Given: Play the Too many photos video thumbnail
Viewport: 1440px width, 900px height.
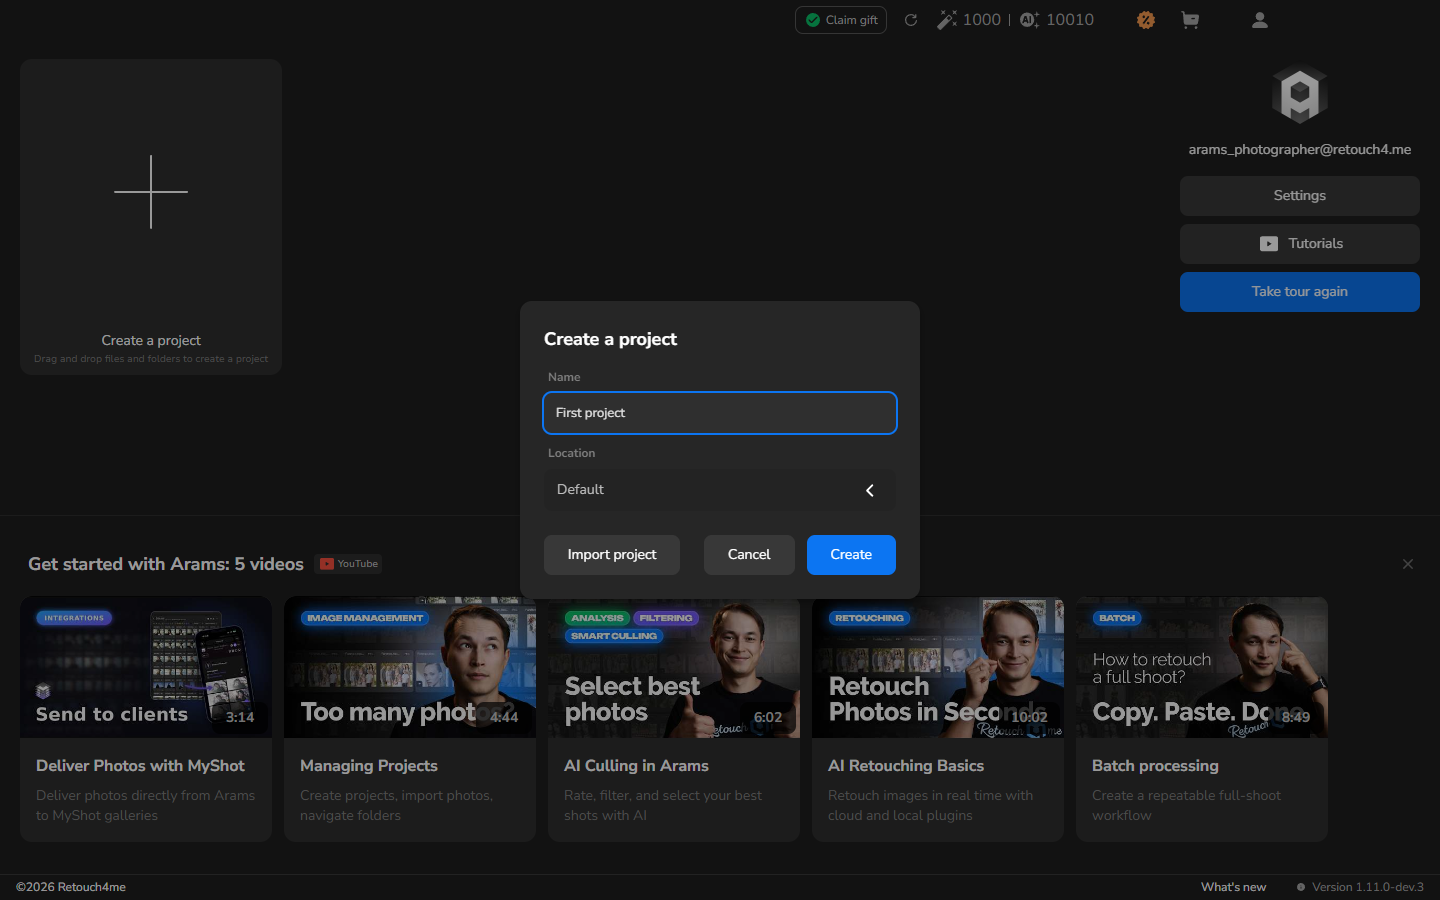Looking at the screenshot, I should point(410,667).
